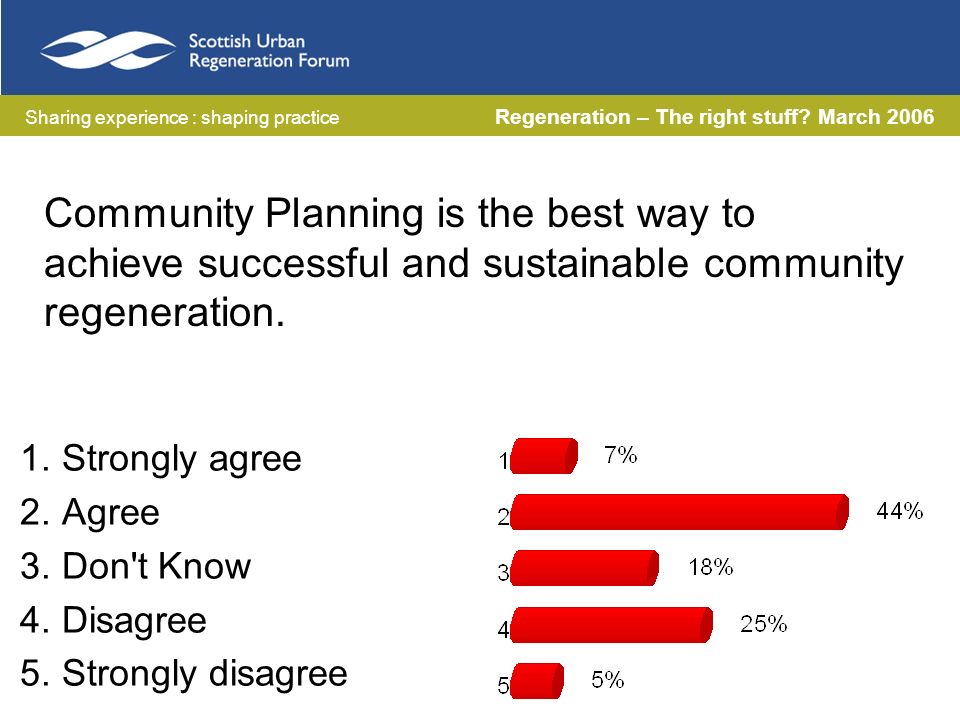The image size is (960, 720).
Task: Select the 'Sharing experience : shaping practice' tagline
Action: [182, 117]
